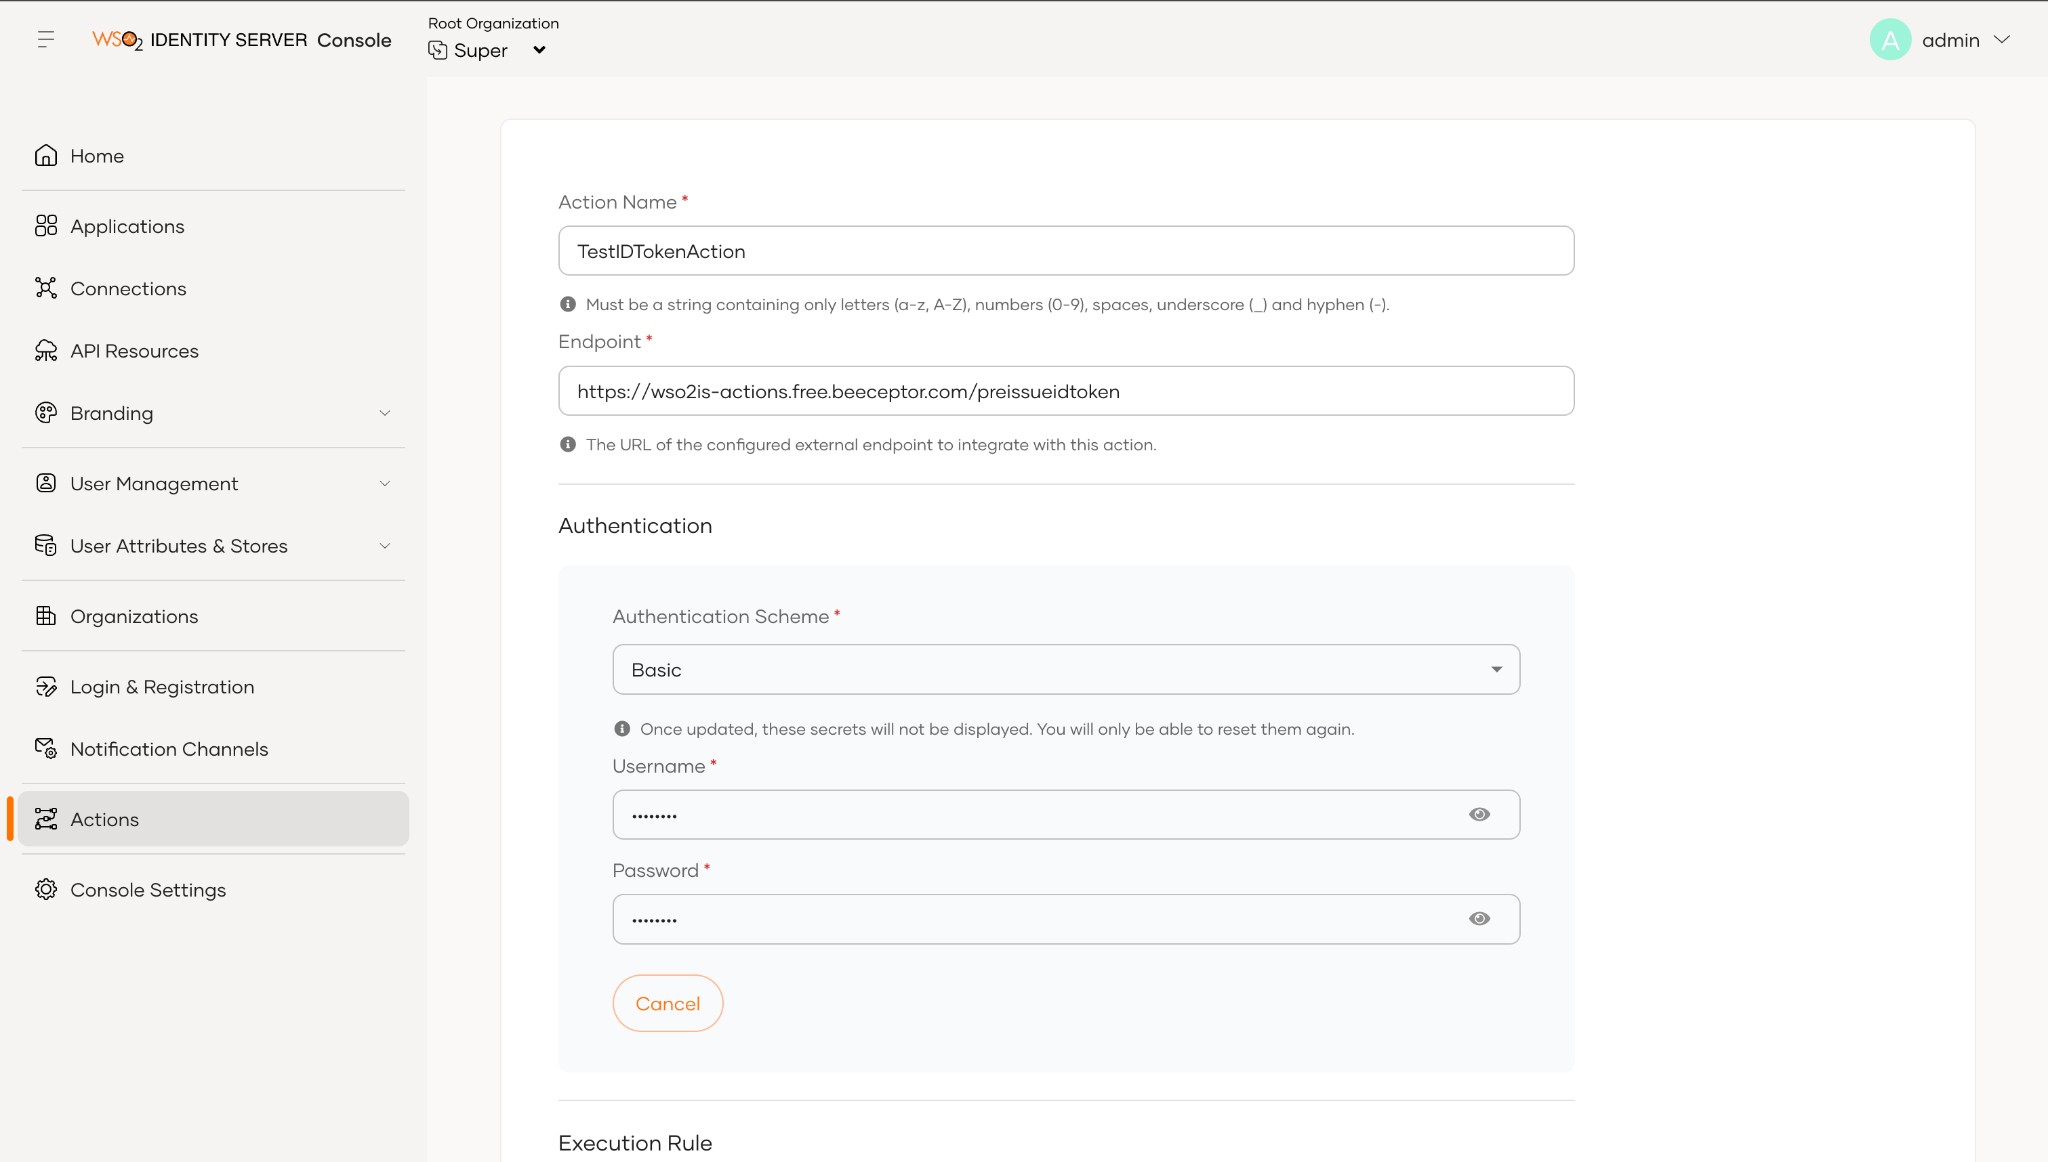This screenshot has height=1162, width=2048.
Task: Open the Authentication Scheme Basic dropdown
Action: tap(1066, 670)
